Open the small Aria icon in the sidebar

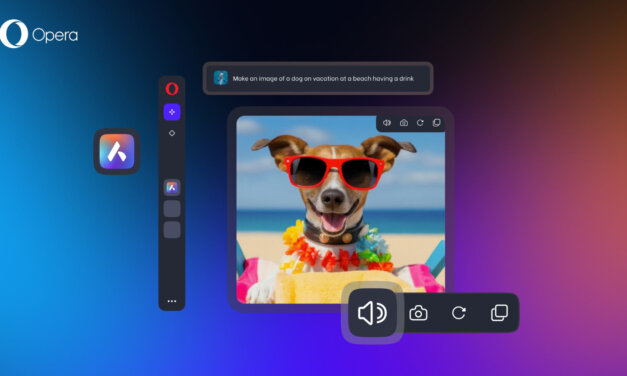(x=172, y=187)
